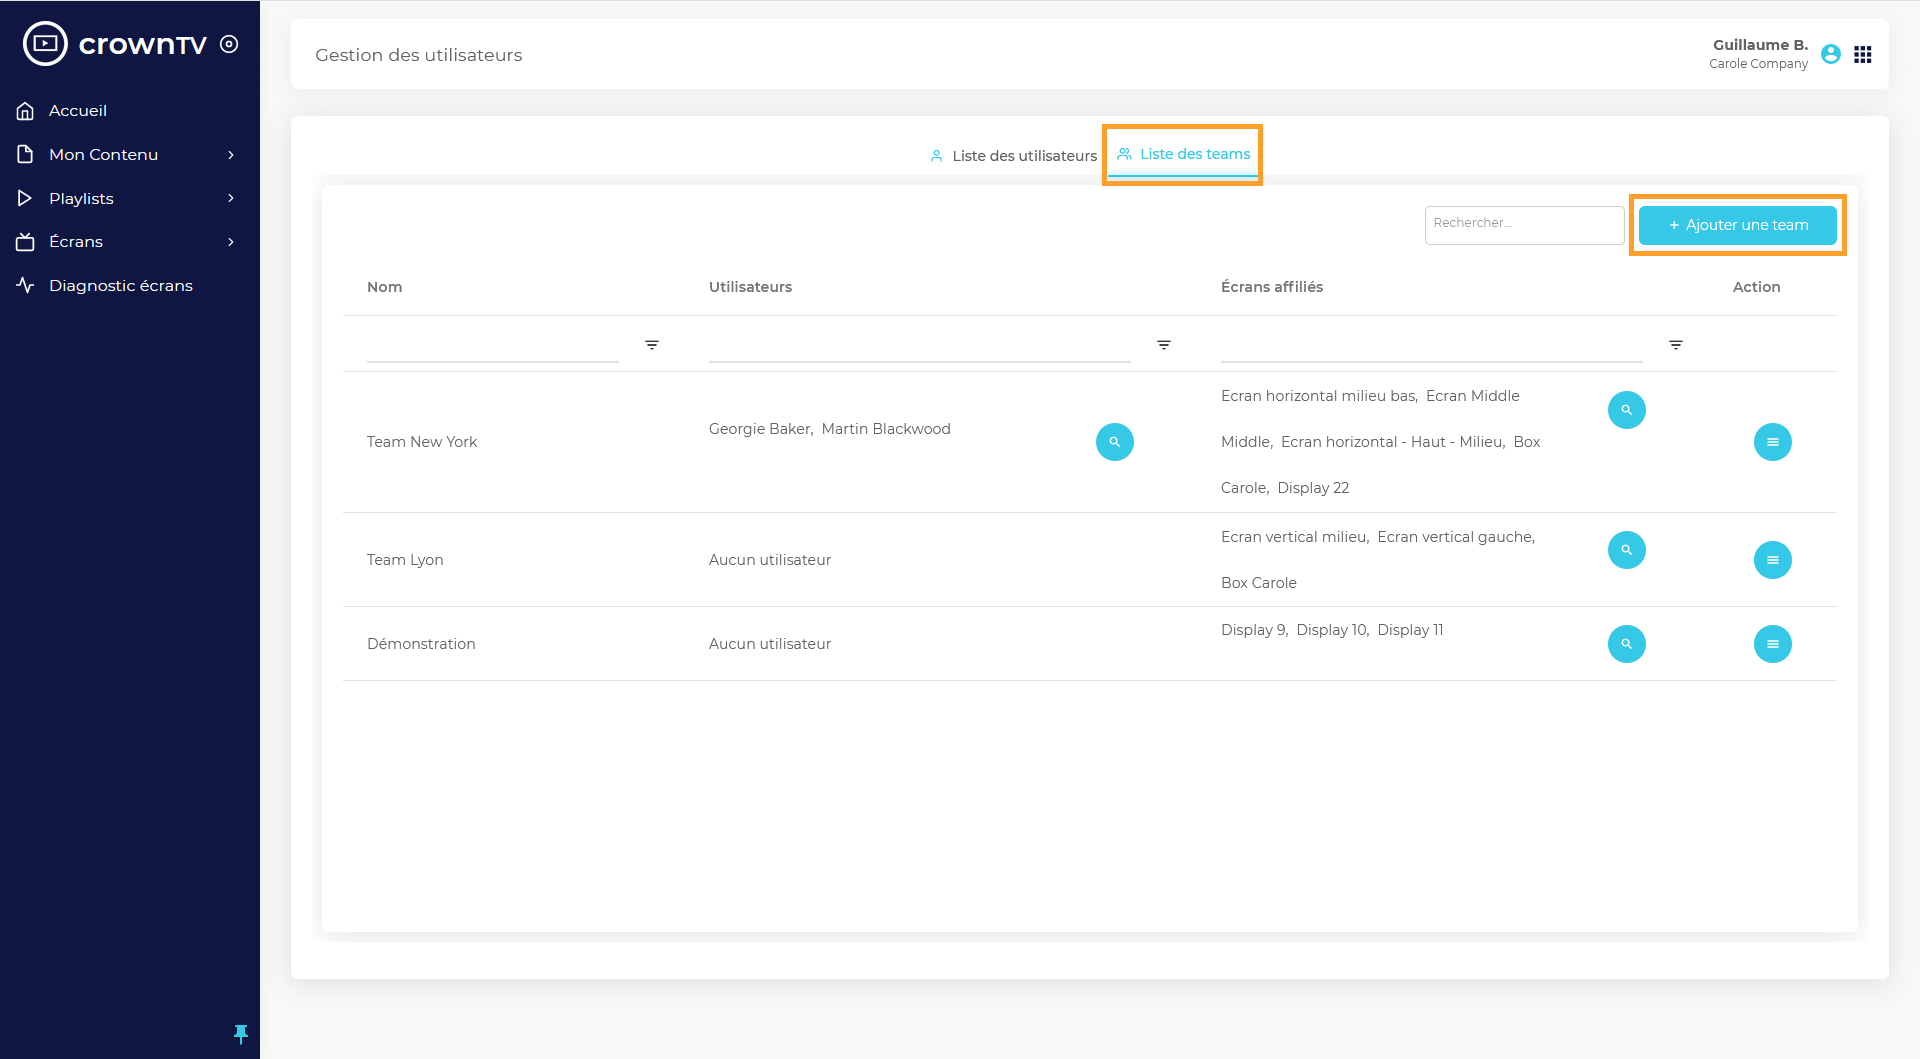This screenshot has height=1059, width=1920.
Task: Click the TV icon next to Écrans
Action: click(x=26, y=242)
